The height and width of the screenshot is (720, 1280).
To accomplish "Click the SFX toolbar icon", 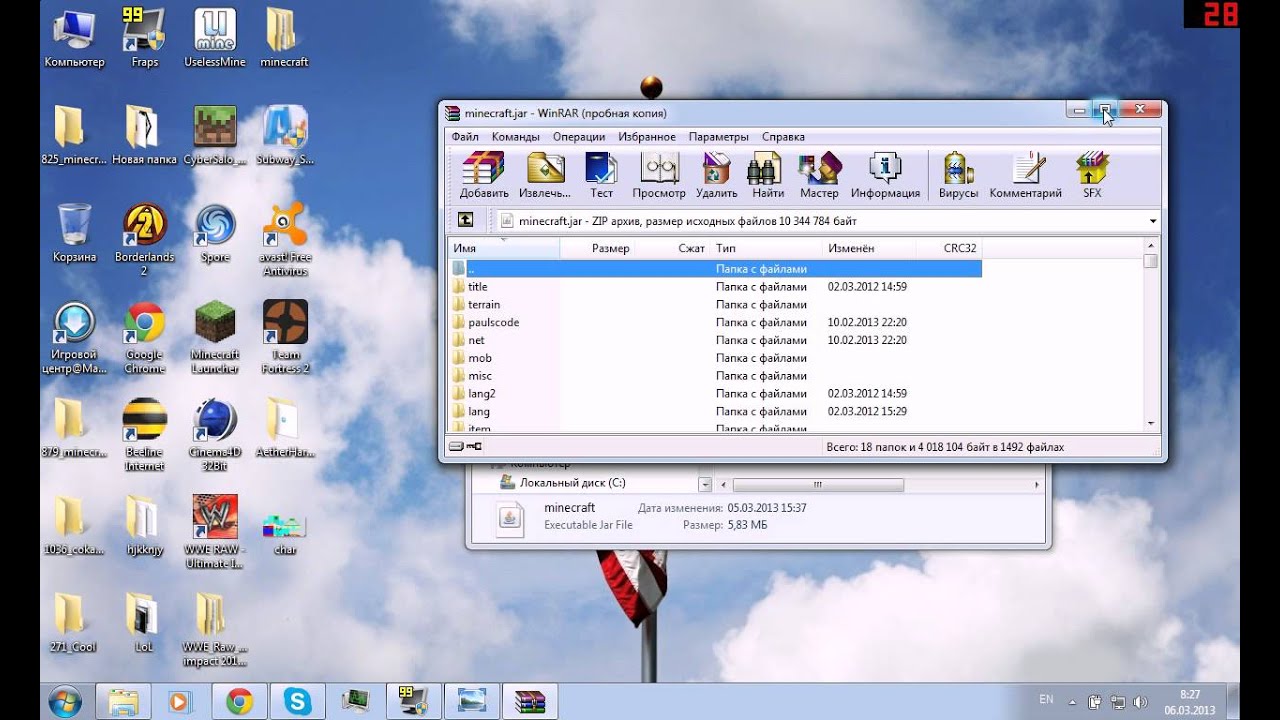I will [1092, 175].
